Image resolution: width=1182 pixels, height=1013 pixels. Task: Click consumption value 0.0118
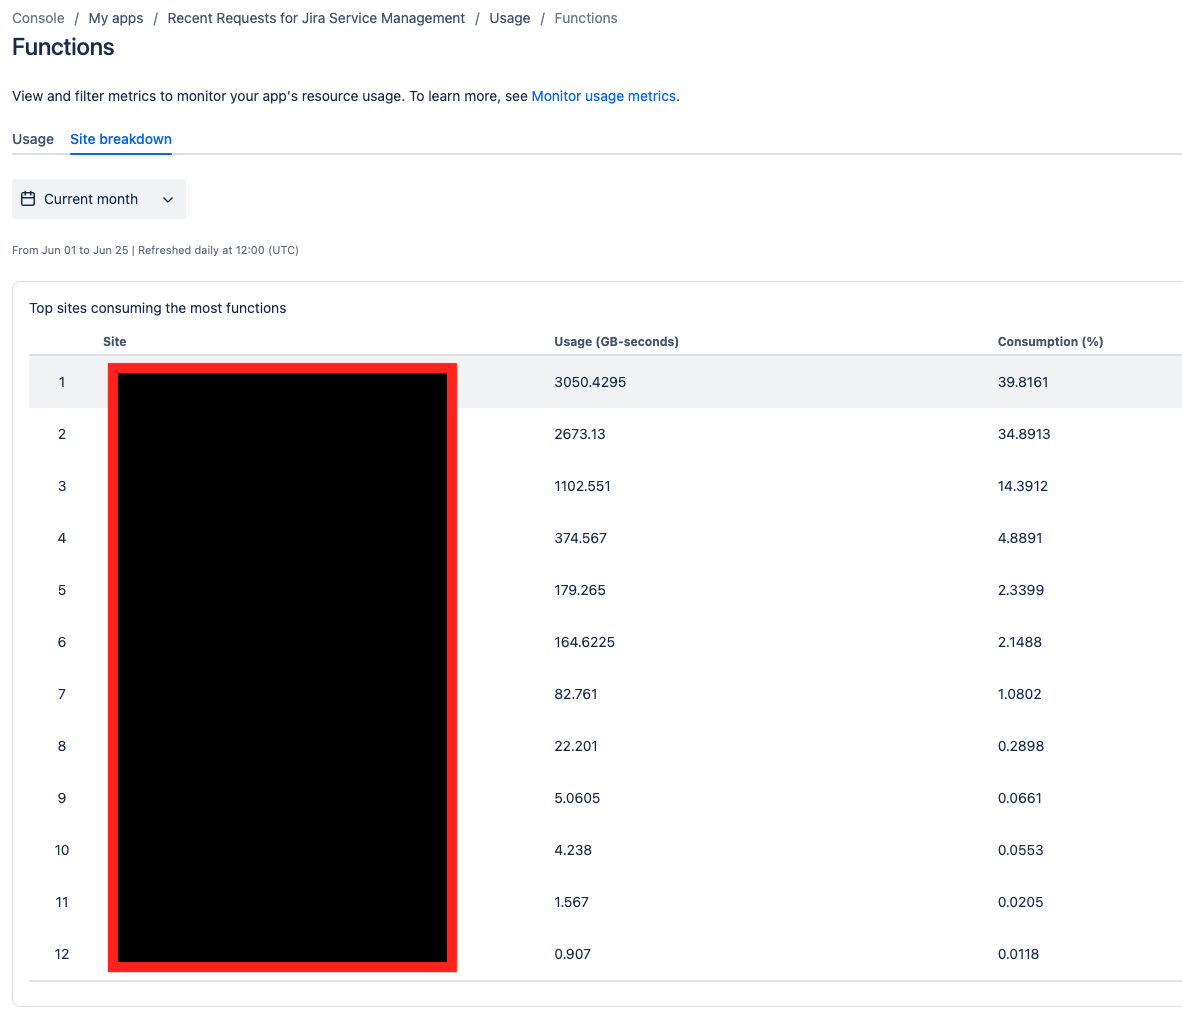1018,954
